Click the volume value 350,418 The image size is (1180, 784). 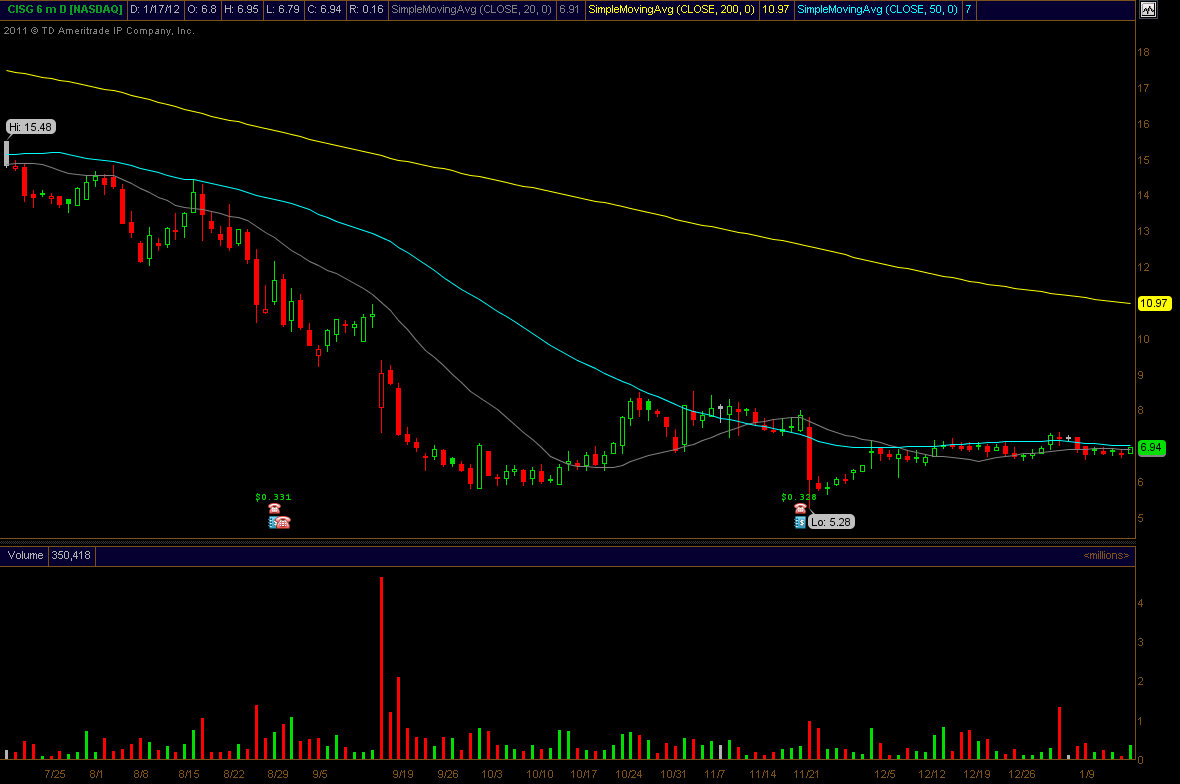[71, 555]
